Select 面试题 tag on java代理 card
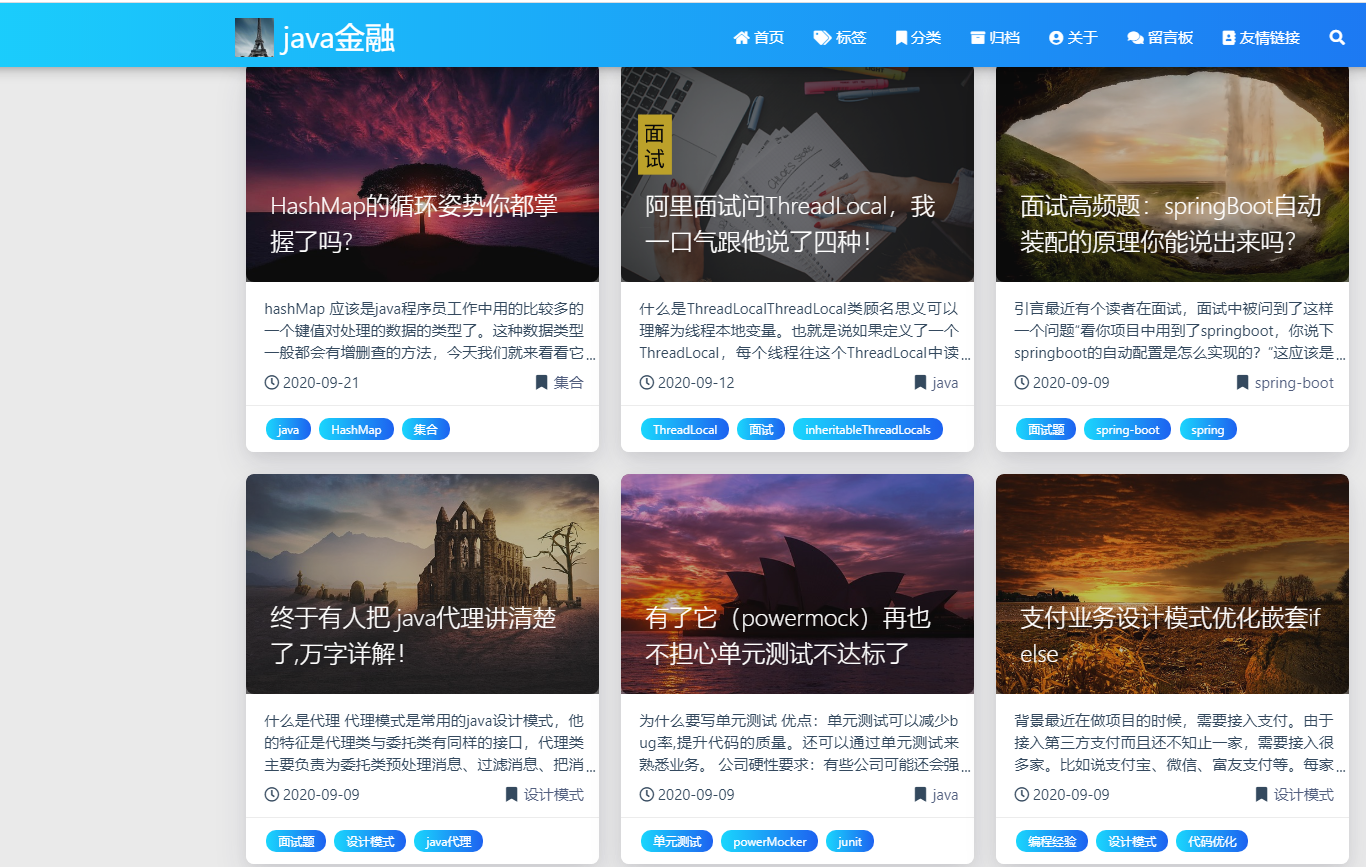This screenshot has height=867, width=1366. pyautogui.click(x=296, y=841)
